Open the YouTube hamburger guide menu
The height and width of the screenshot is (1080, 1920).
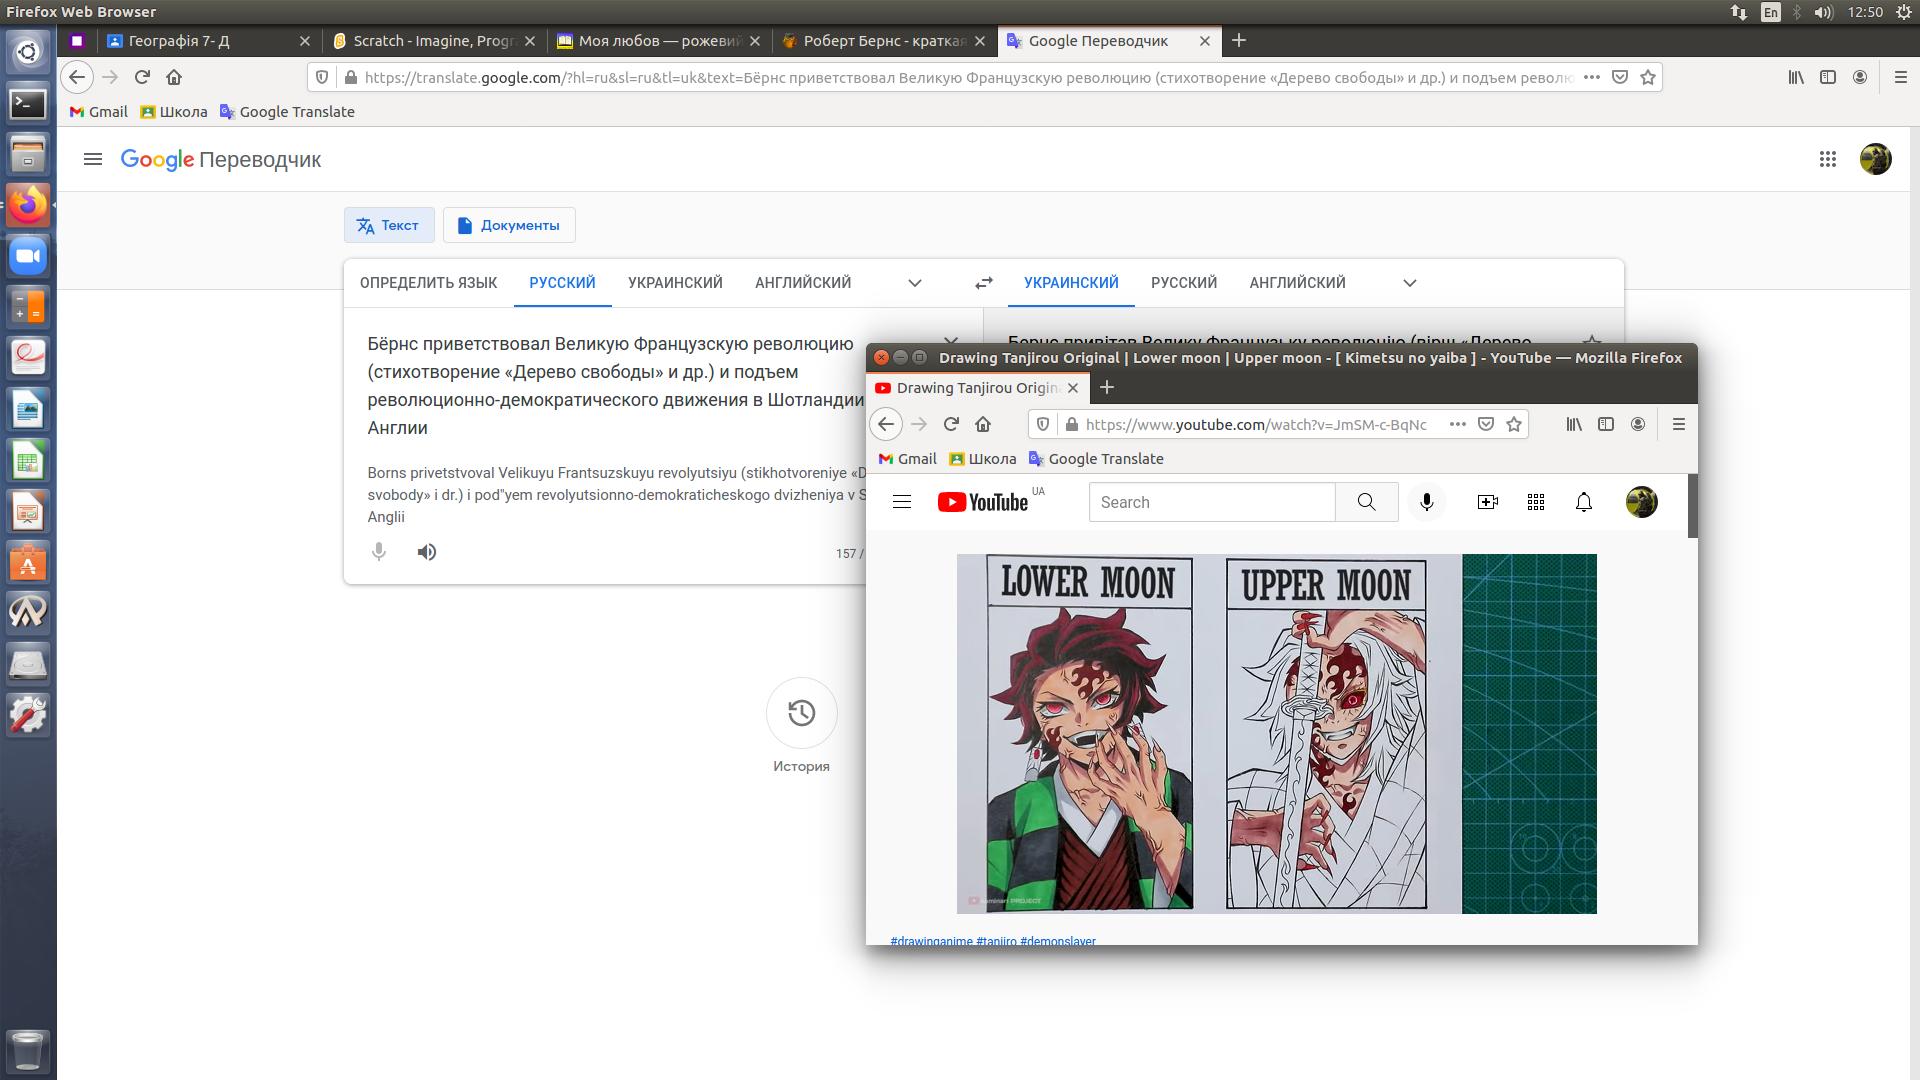(901, 502)
